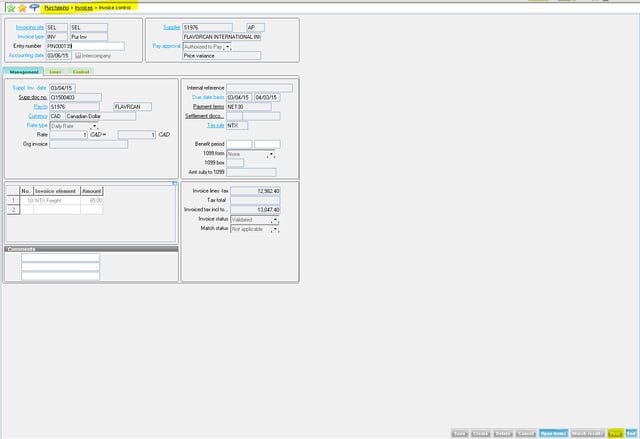The width and height of the screenshot is (640, 439).
Task: Click the yellow favorites star icon
Action: click(x=21, y=7)
